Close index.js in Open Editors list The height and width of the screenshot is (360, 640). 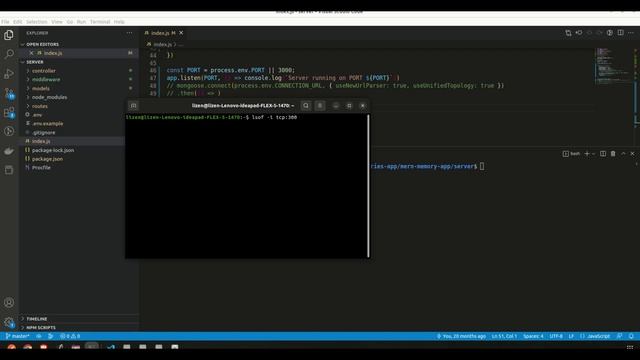pos(31,53)
